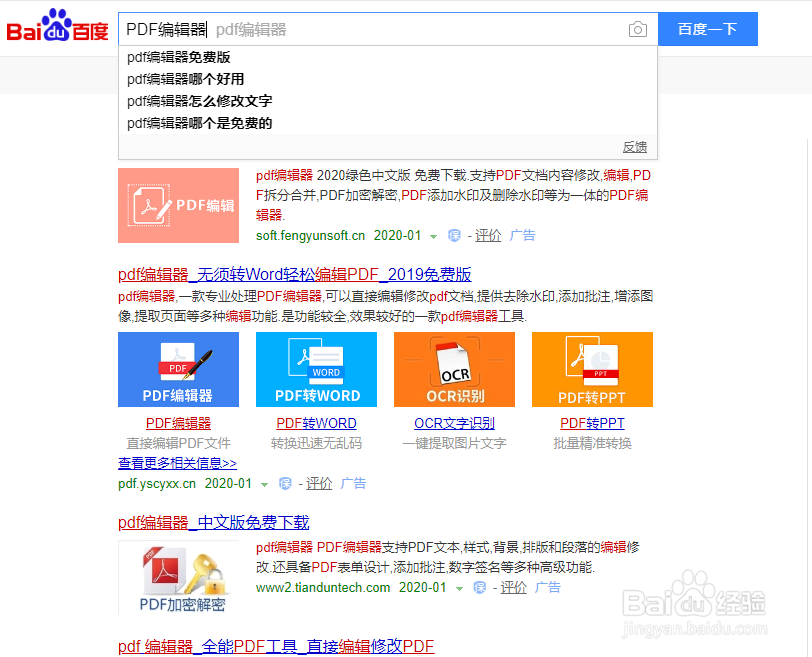Select suggestion pdf编辑器哪个是免费的
The height and width of the screenshot is (657, 812).
pos(388,123)
